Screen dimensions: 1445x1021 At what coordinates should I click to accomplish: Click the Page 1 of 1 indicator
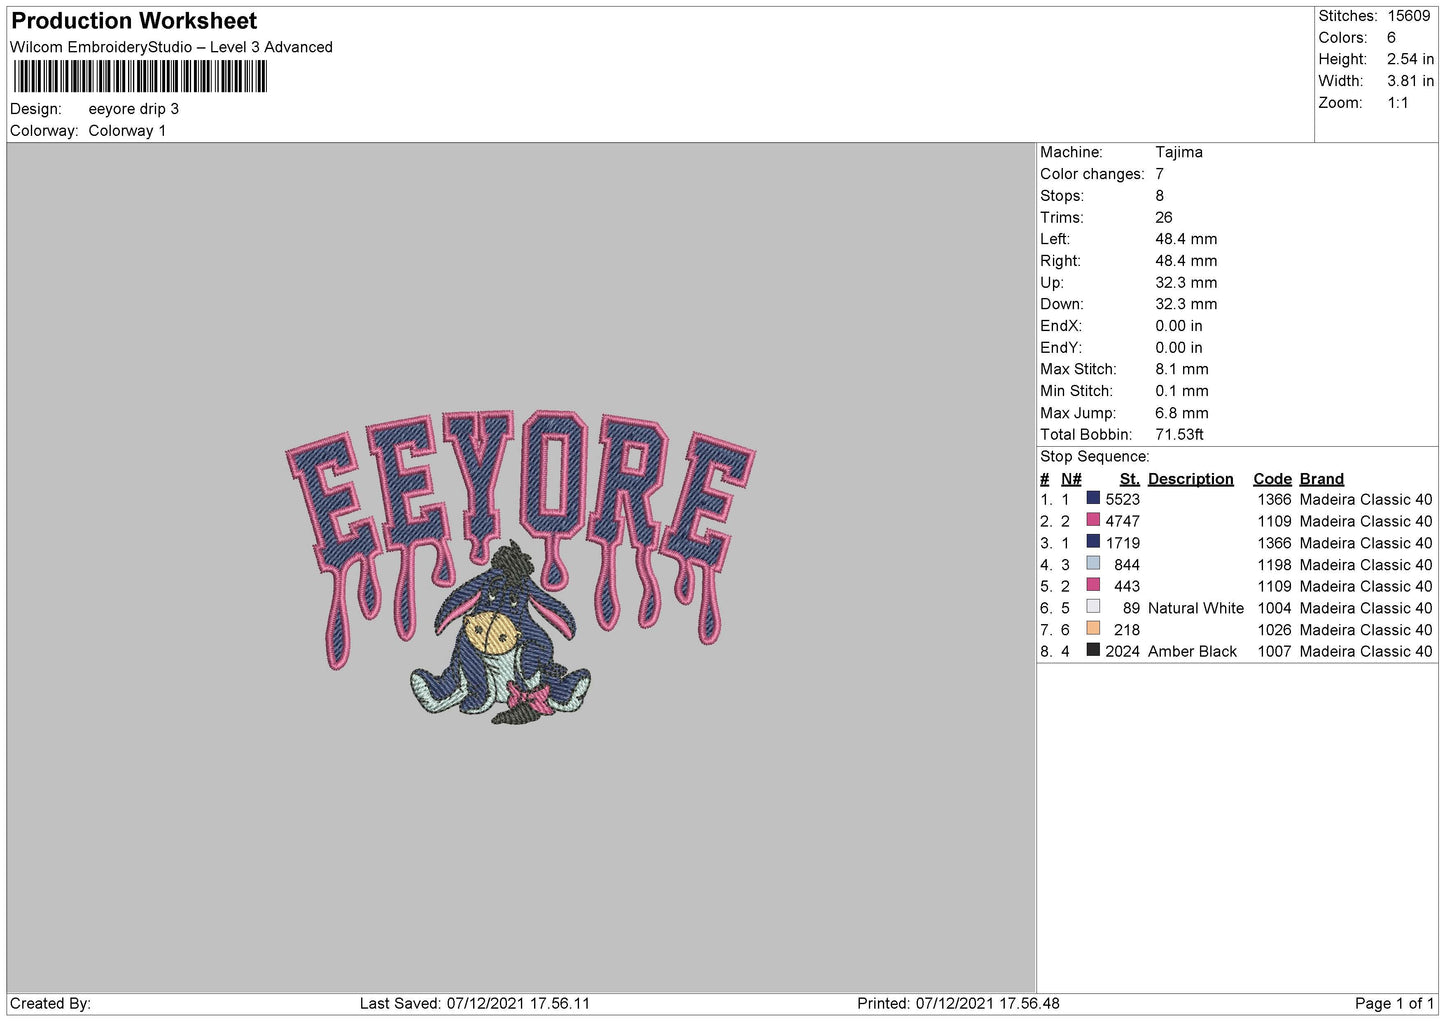pos(1394,1003)
